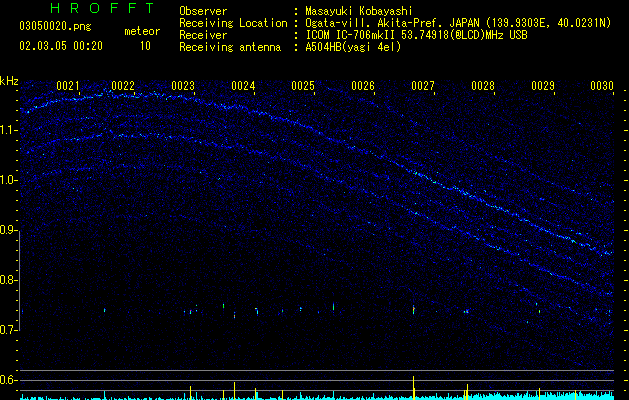Click the 0.8 frequency axis label
Image resolution: width=629 pixels, height=400 pixels.
[9, 280]
